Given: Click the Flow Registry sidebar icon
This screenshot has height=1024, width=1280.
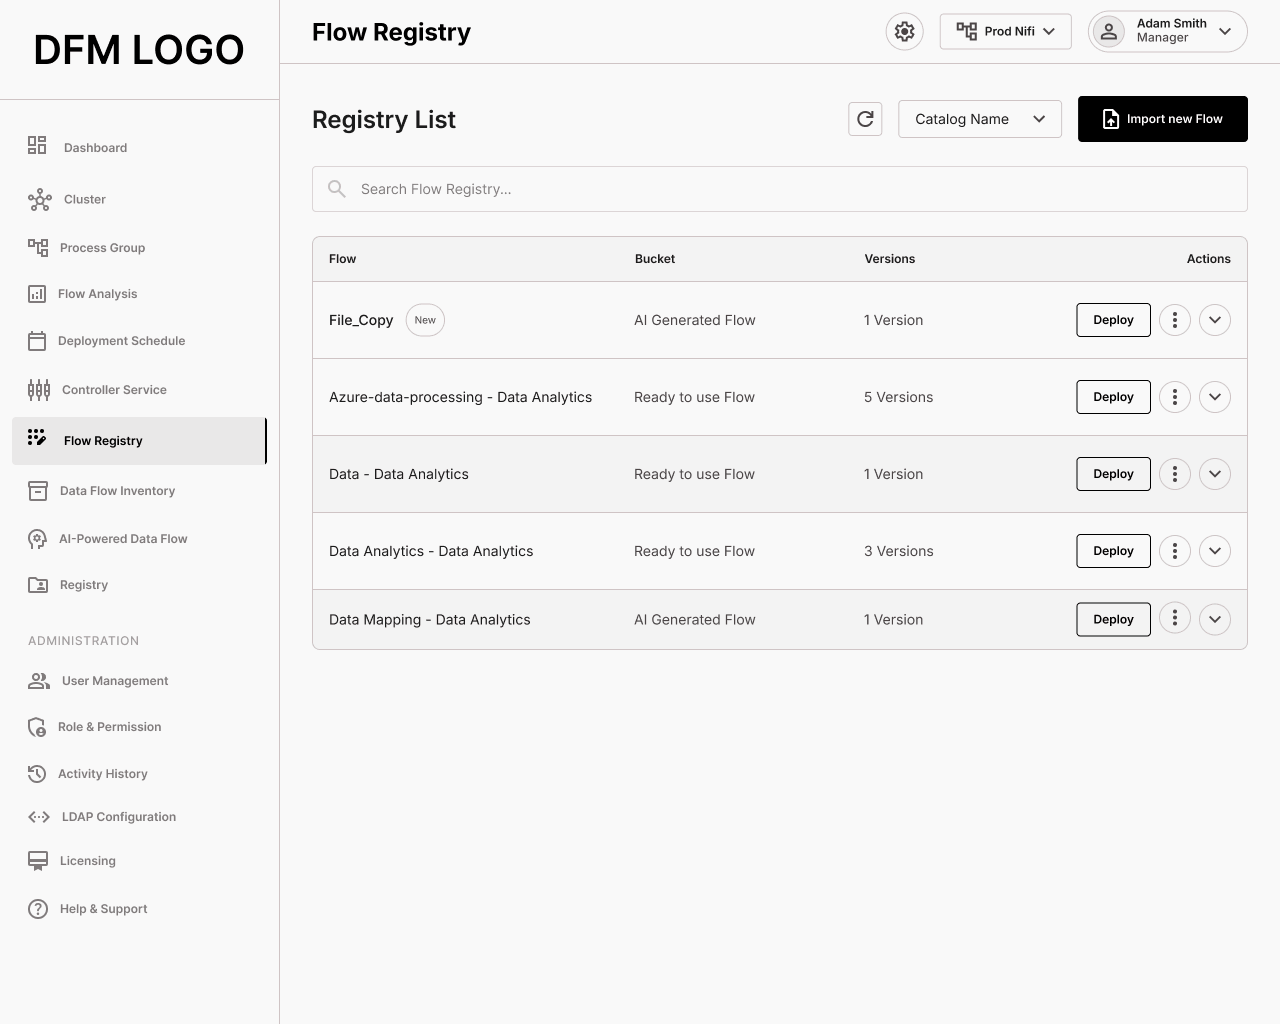Looking at the screenshot, I should point(37,438).
